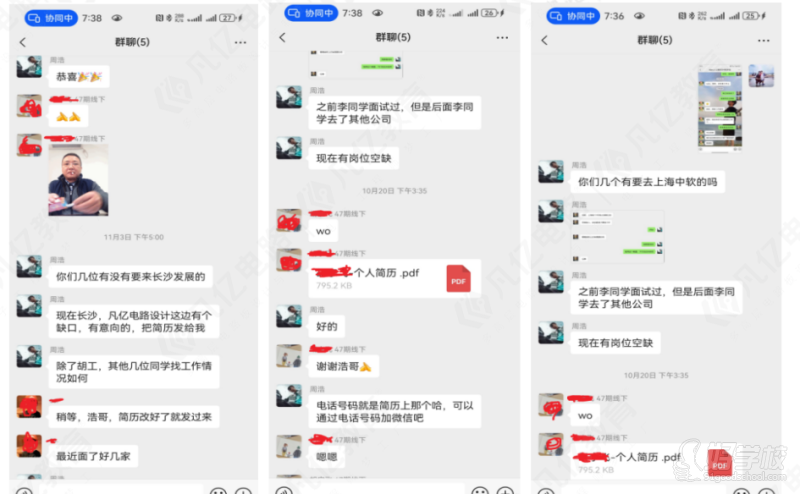Tap back arrow in left chat screenshot
The image size is (800, 494).
tap(22, 42)
